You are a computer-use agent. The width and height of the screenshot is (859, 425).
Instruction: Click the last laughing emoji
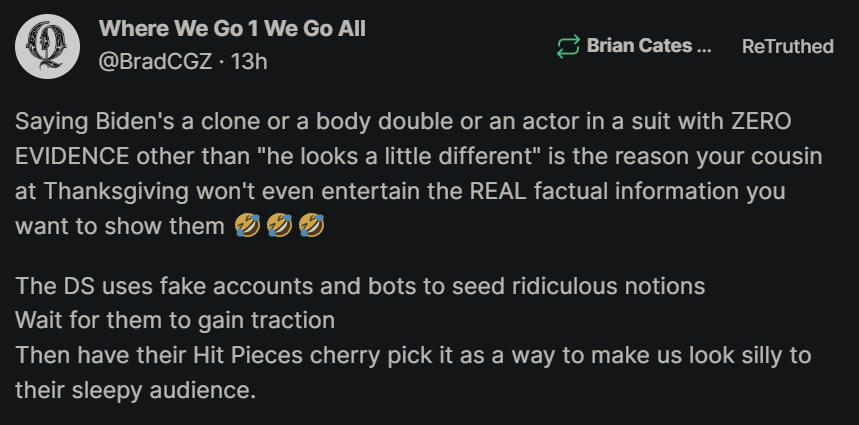pyautogui.click(x=312, y=227)
